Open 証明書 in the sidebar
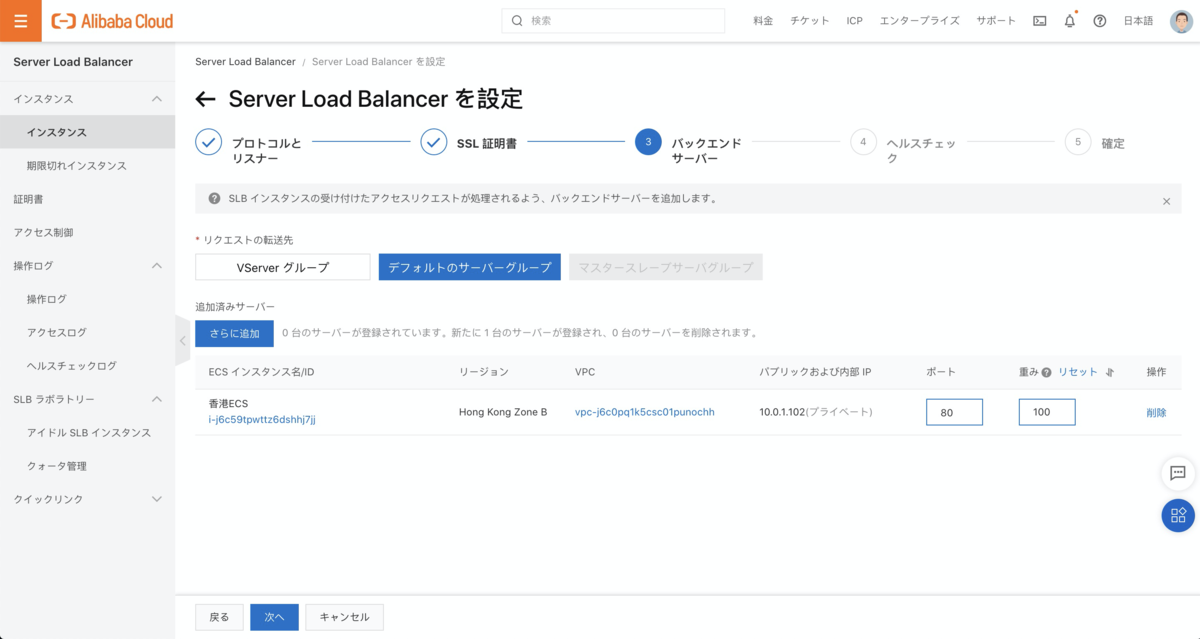1200x639 pixels. pyautogui.click(x=28, y=199)
